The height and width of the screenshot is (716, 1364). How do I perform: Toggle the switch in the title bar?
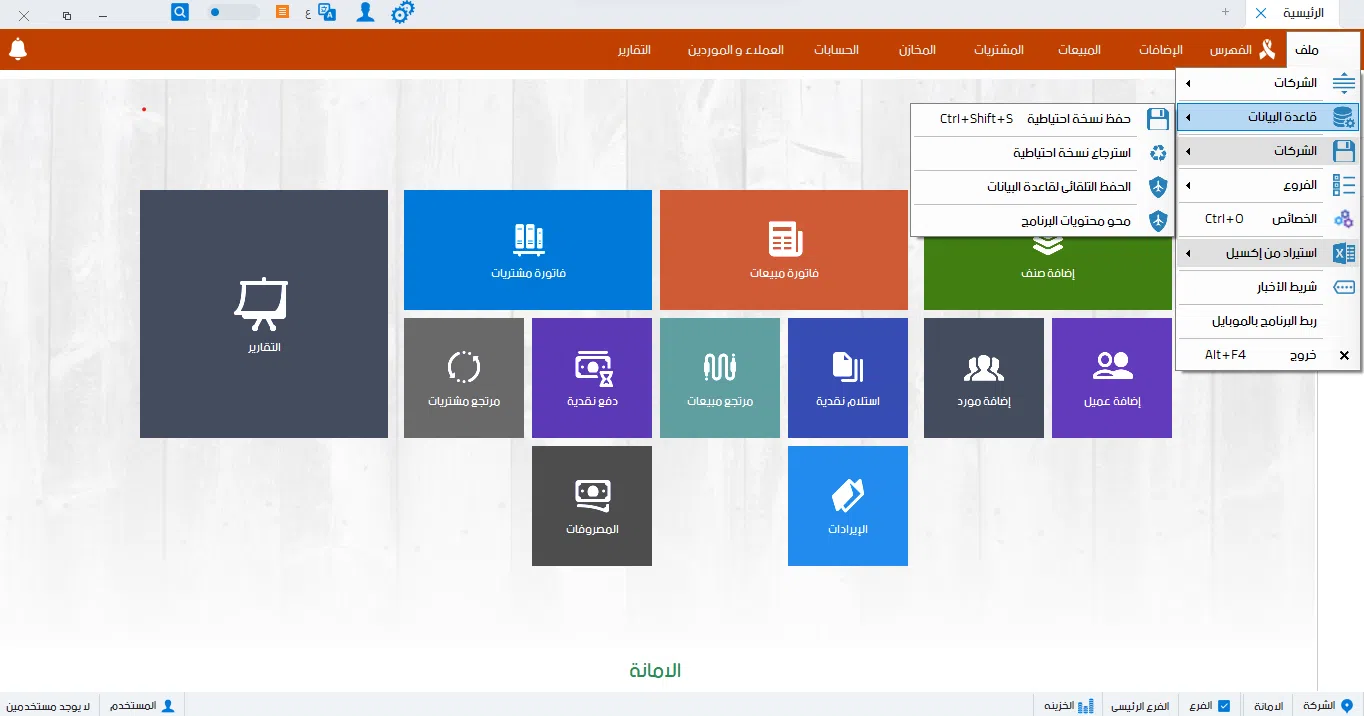pos(232,12)
